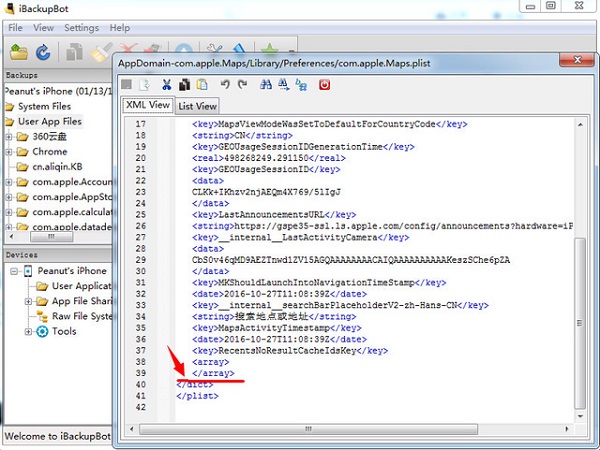This screenshot has height=450, width=600.
Task: Click data string CLKk+IKhzv2nj on line 23
Action: pyautogui.click(x=266, y=192)
